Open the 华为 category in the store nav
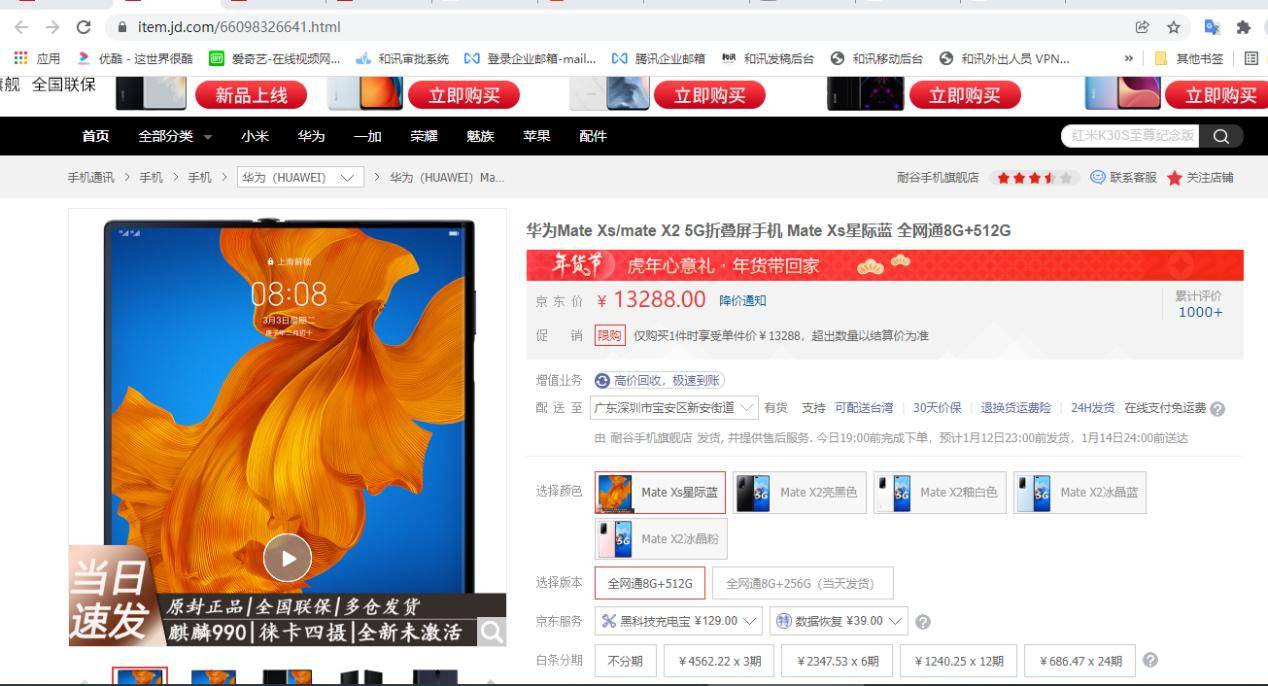Viewport: 1268px width, 686px height. point(311,136)
